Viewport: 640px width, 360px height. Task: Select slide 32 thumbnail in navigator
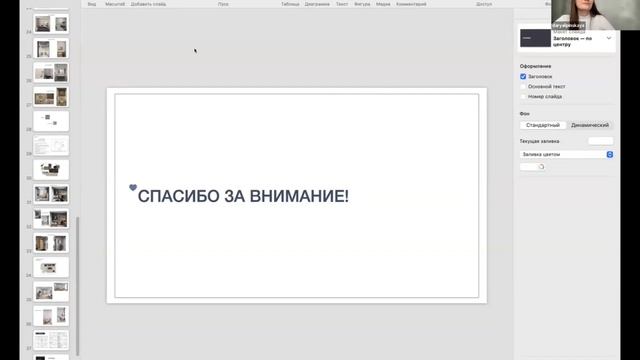point(51,219)
